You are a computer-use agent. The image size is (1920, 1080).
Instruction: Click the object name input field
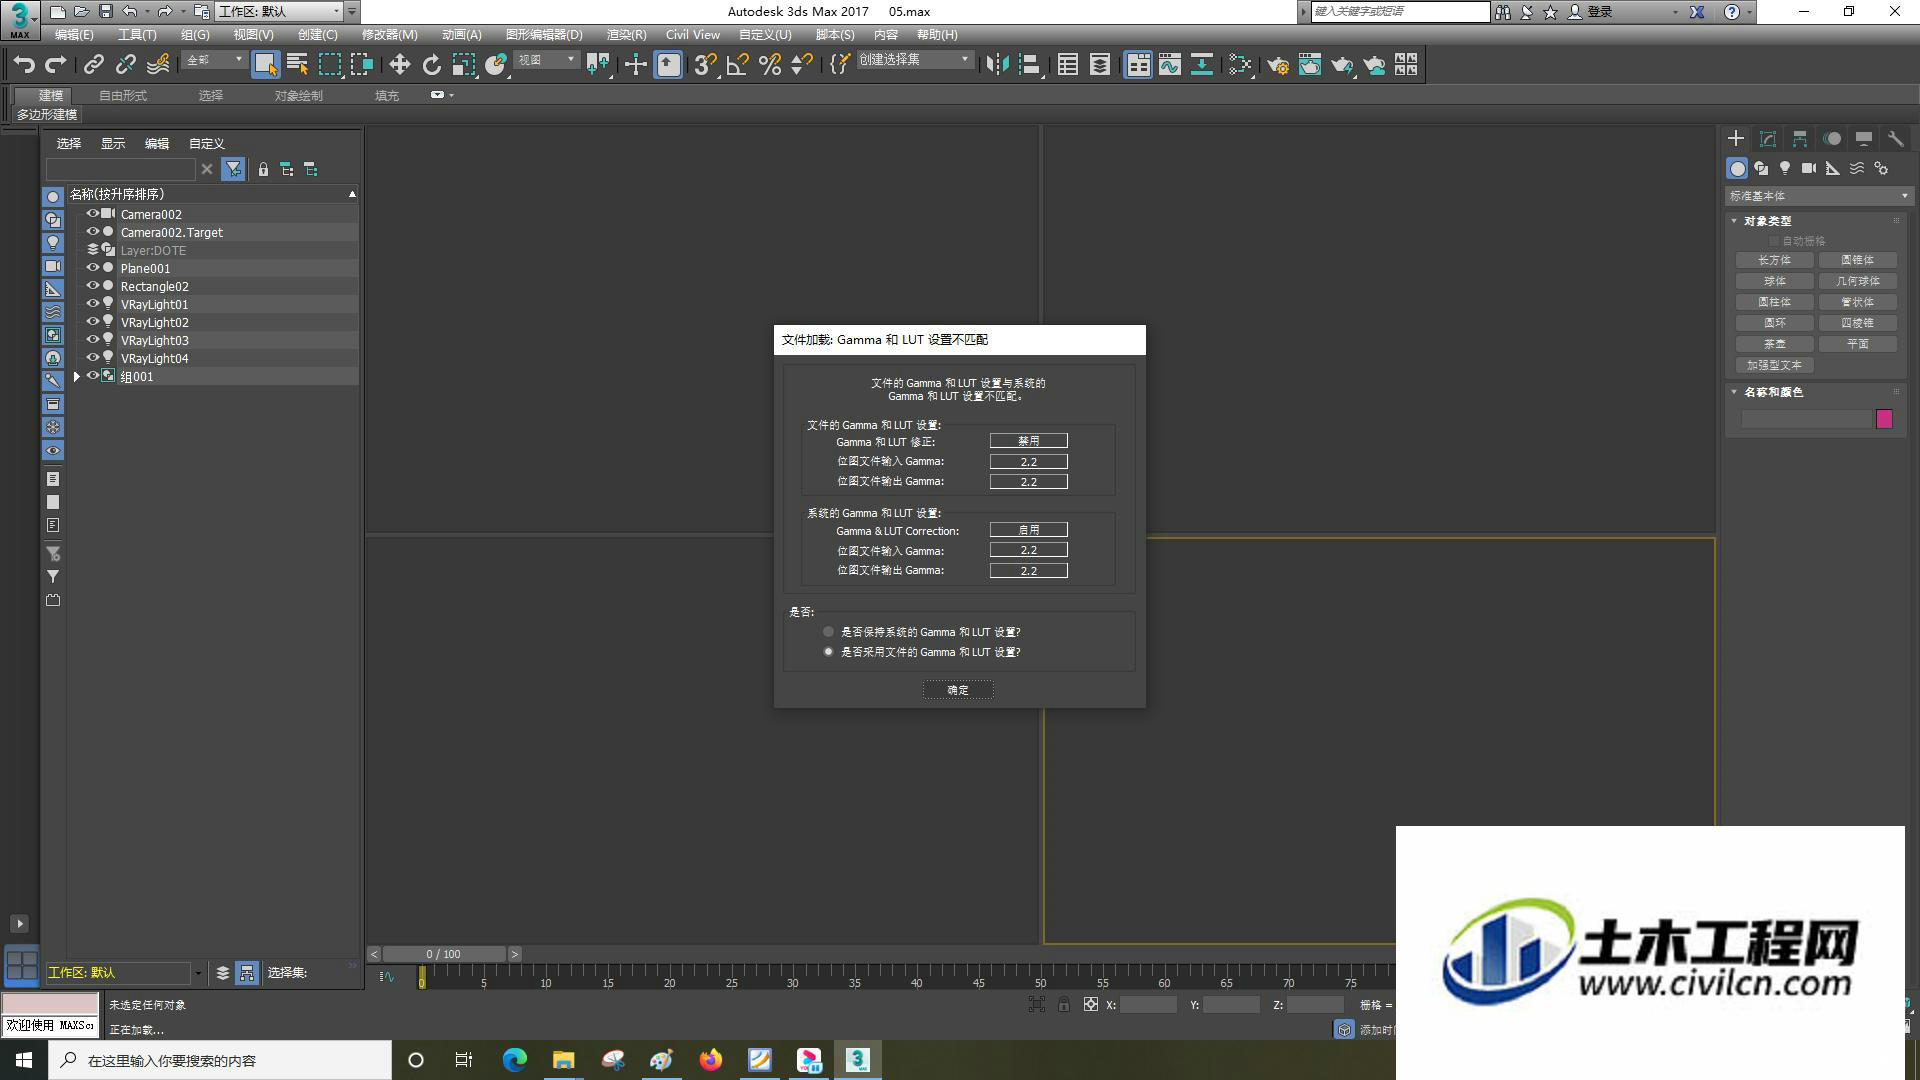[x=1806, y=420]
